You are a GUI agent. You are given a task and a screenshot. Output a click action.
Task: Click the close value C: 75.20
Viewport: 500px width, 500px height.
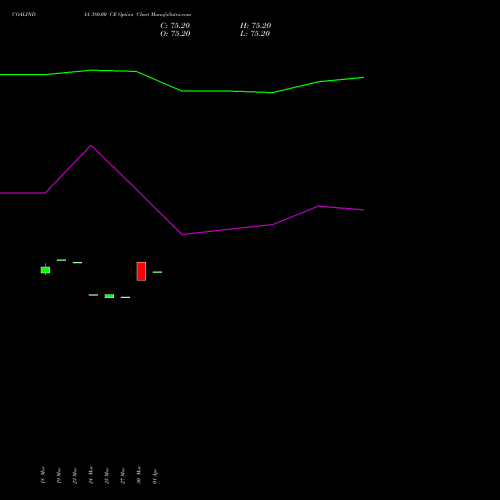click(x=175, y=26)
